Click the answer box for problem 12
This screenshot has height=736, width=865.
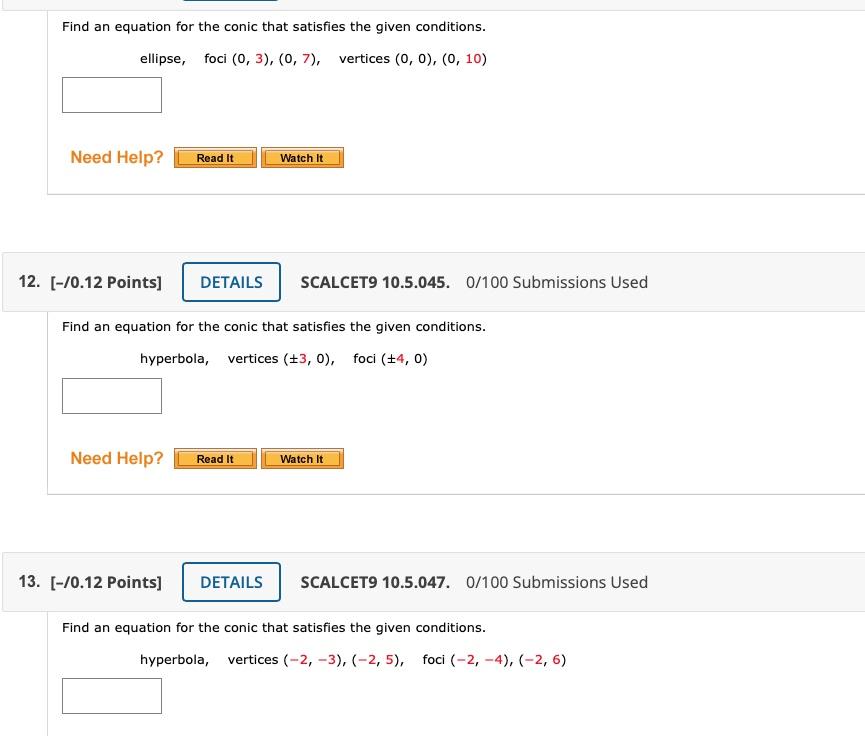click(111, 396)
